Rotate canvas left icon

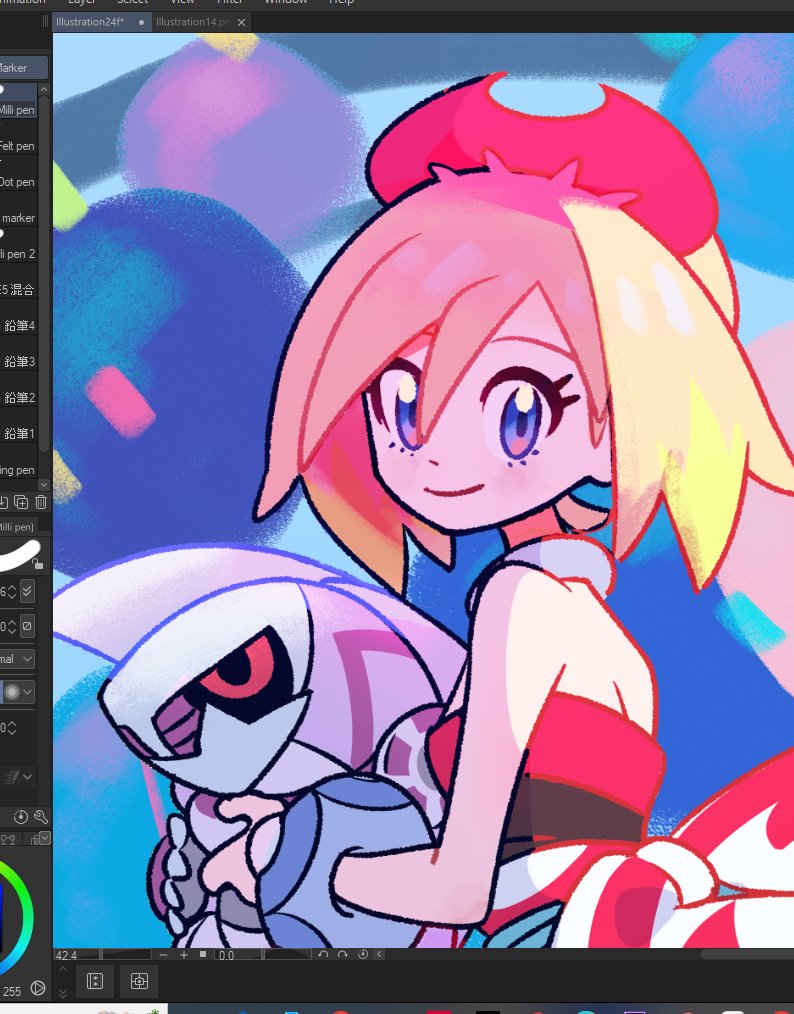[x=323, y=955]
